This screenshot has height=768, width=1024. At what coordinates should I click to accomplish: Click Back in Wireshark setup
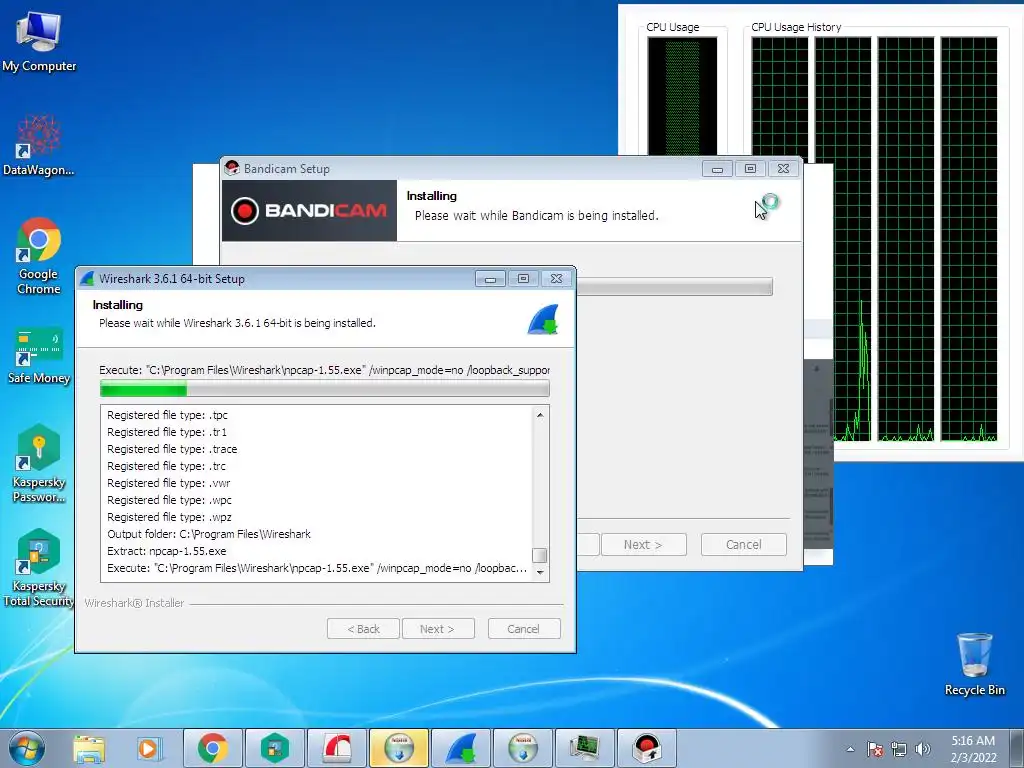click(x=363, y=628)
